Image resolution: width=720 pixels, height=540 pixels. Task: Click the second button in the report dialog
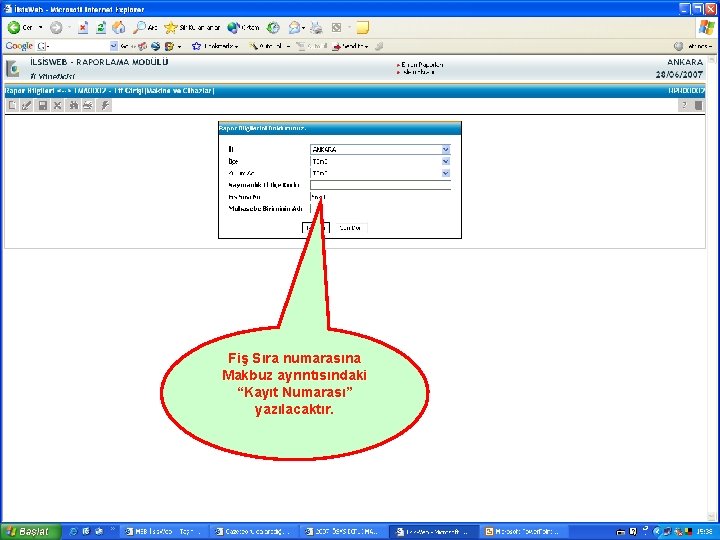350,228
